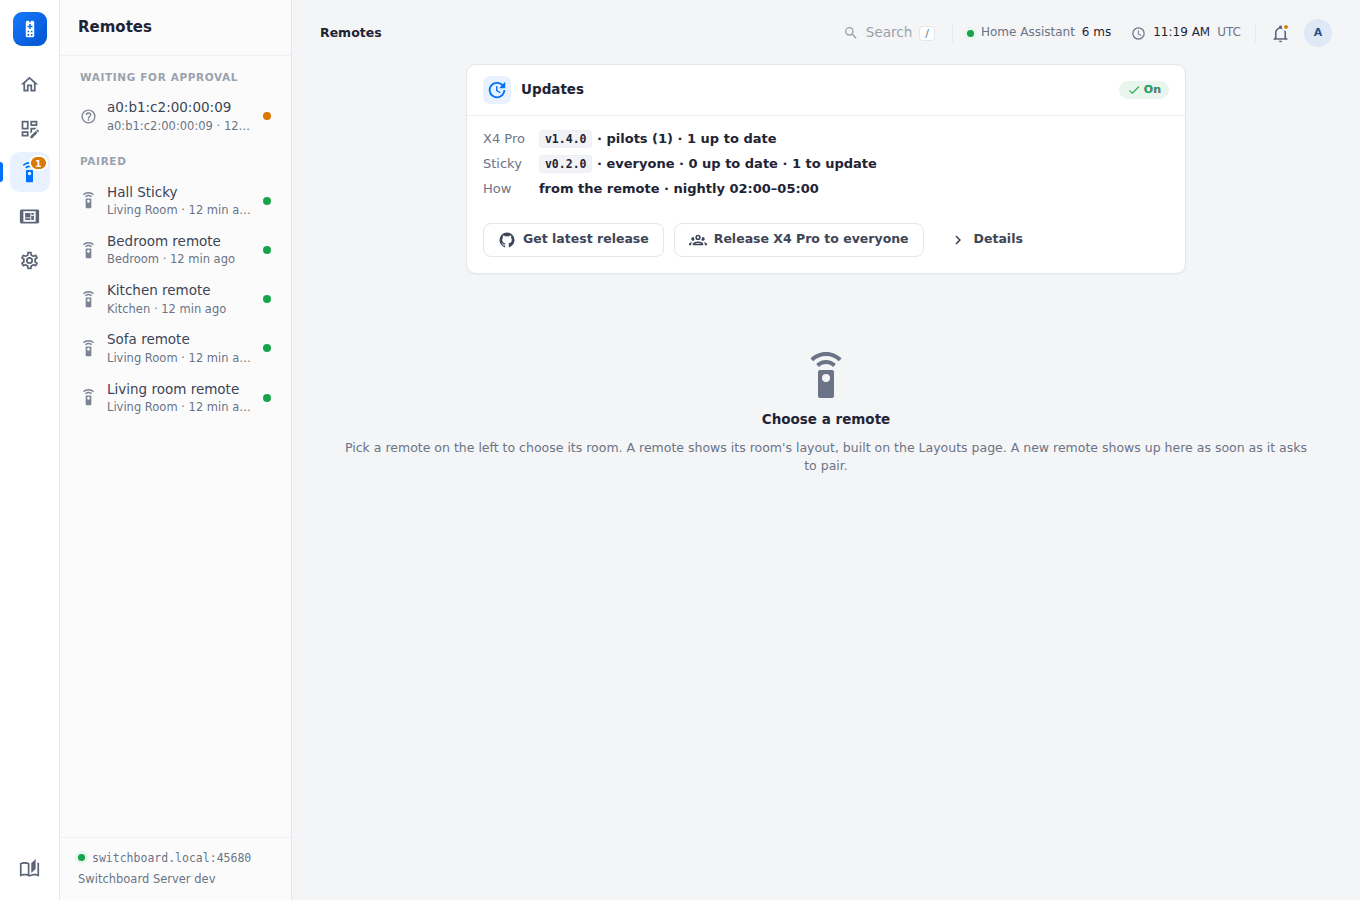
Task: Select the waiting remote a0:b1:c2:00:00:09
Action: pos(176,116)
